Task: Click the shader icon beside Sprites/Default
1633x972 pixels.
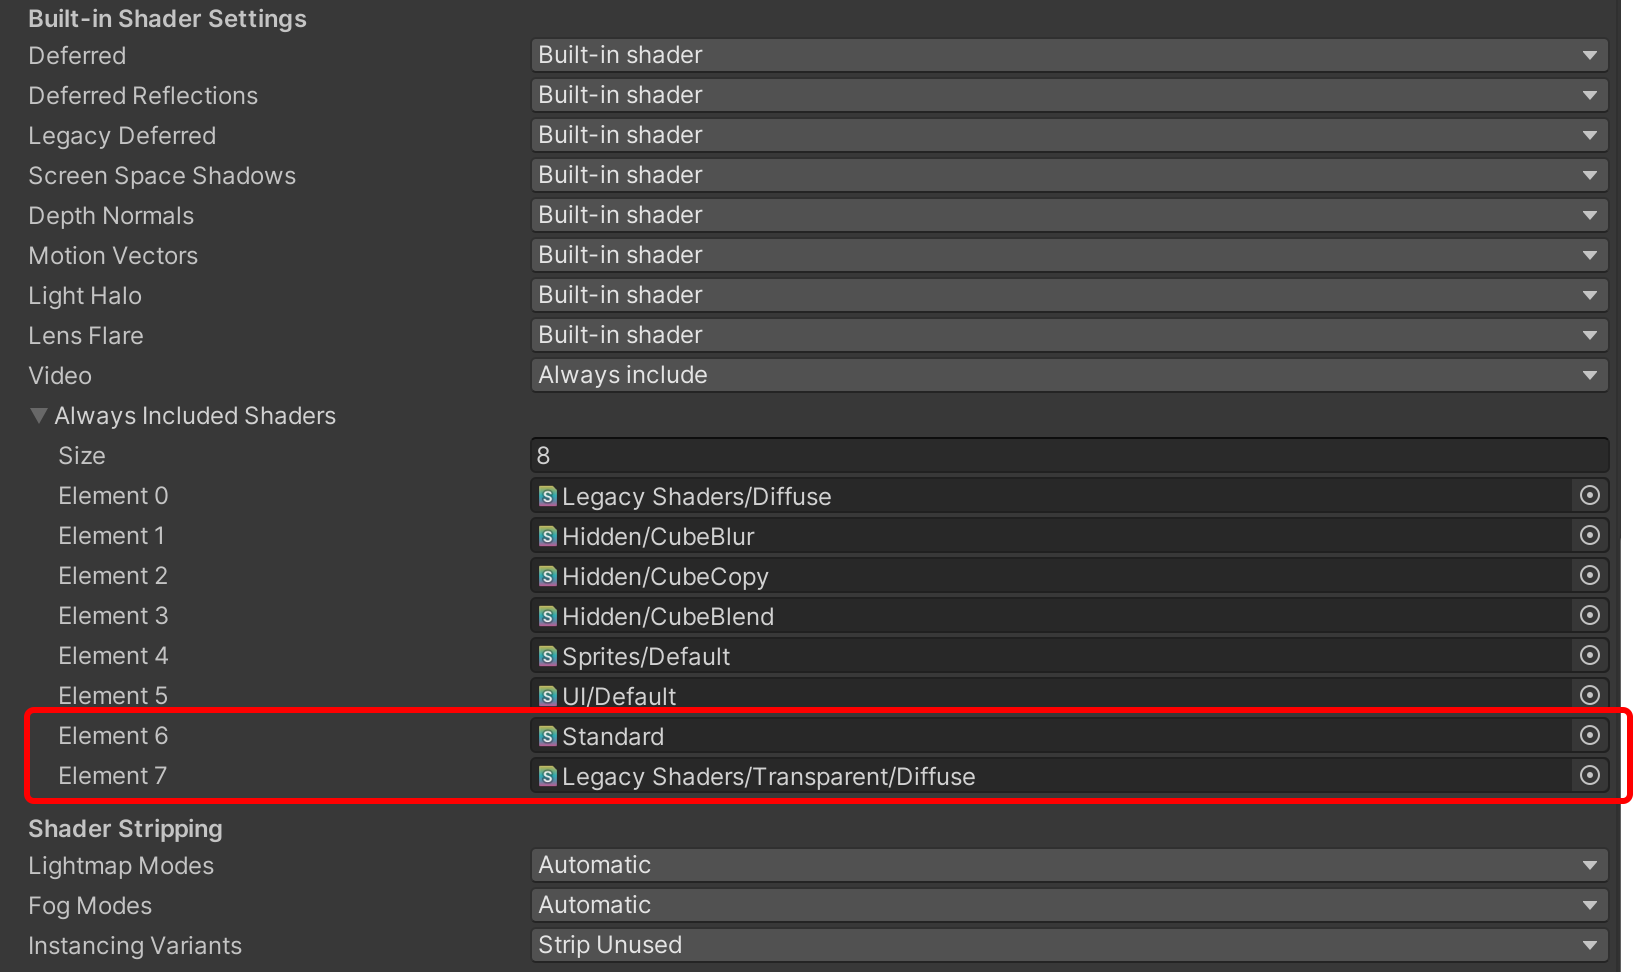Action: pyautogui.click(x=547, y=655)
